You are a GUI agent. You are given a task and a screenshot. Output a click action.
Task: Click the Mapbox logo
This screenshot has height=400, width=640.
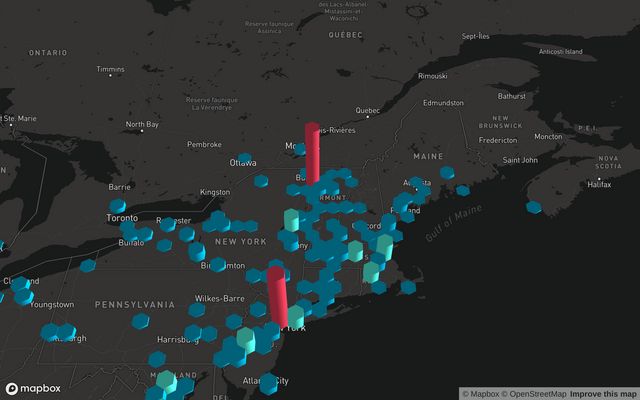32,388
